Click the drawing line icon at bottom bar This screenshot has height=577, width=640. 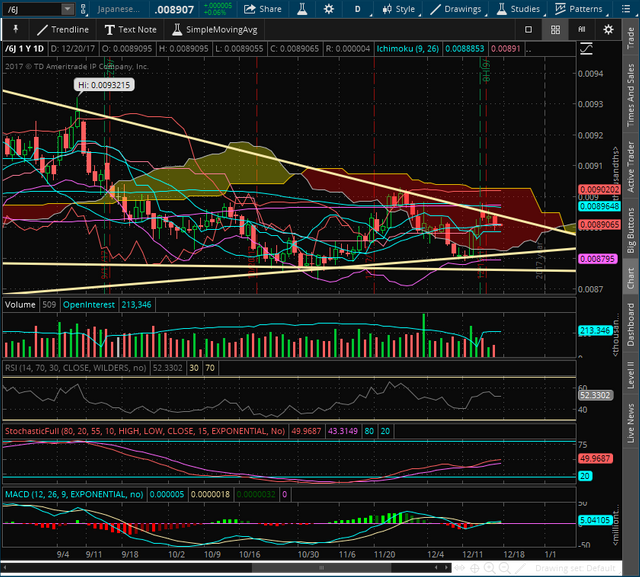[520, 568]
